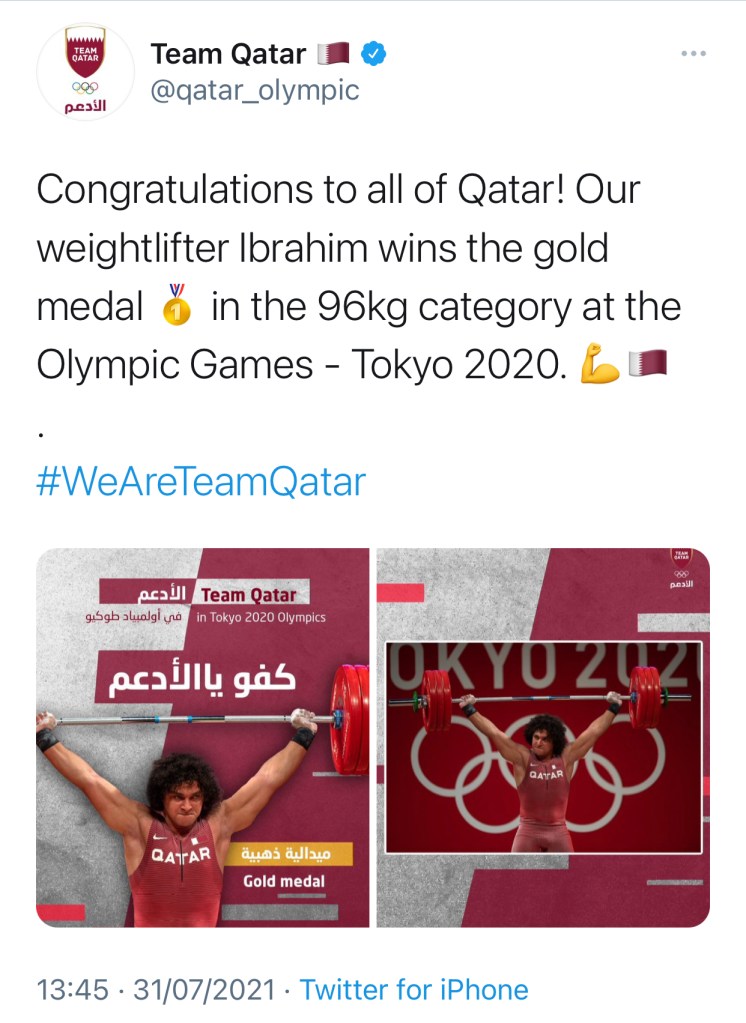
Task: Click the blue verified badge
Action: coord(373,54)
